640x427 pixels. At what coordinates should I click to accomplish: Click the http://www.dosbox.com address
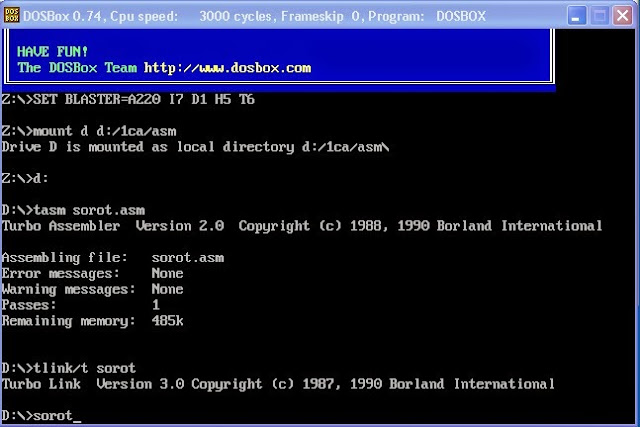[x=227, y=68]
